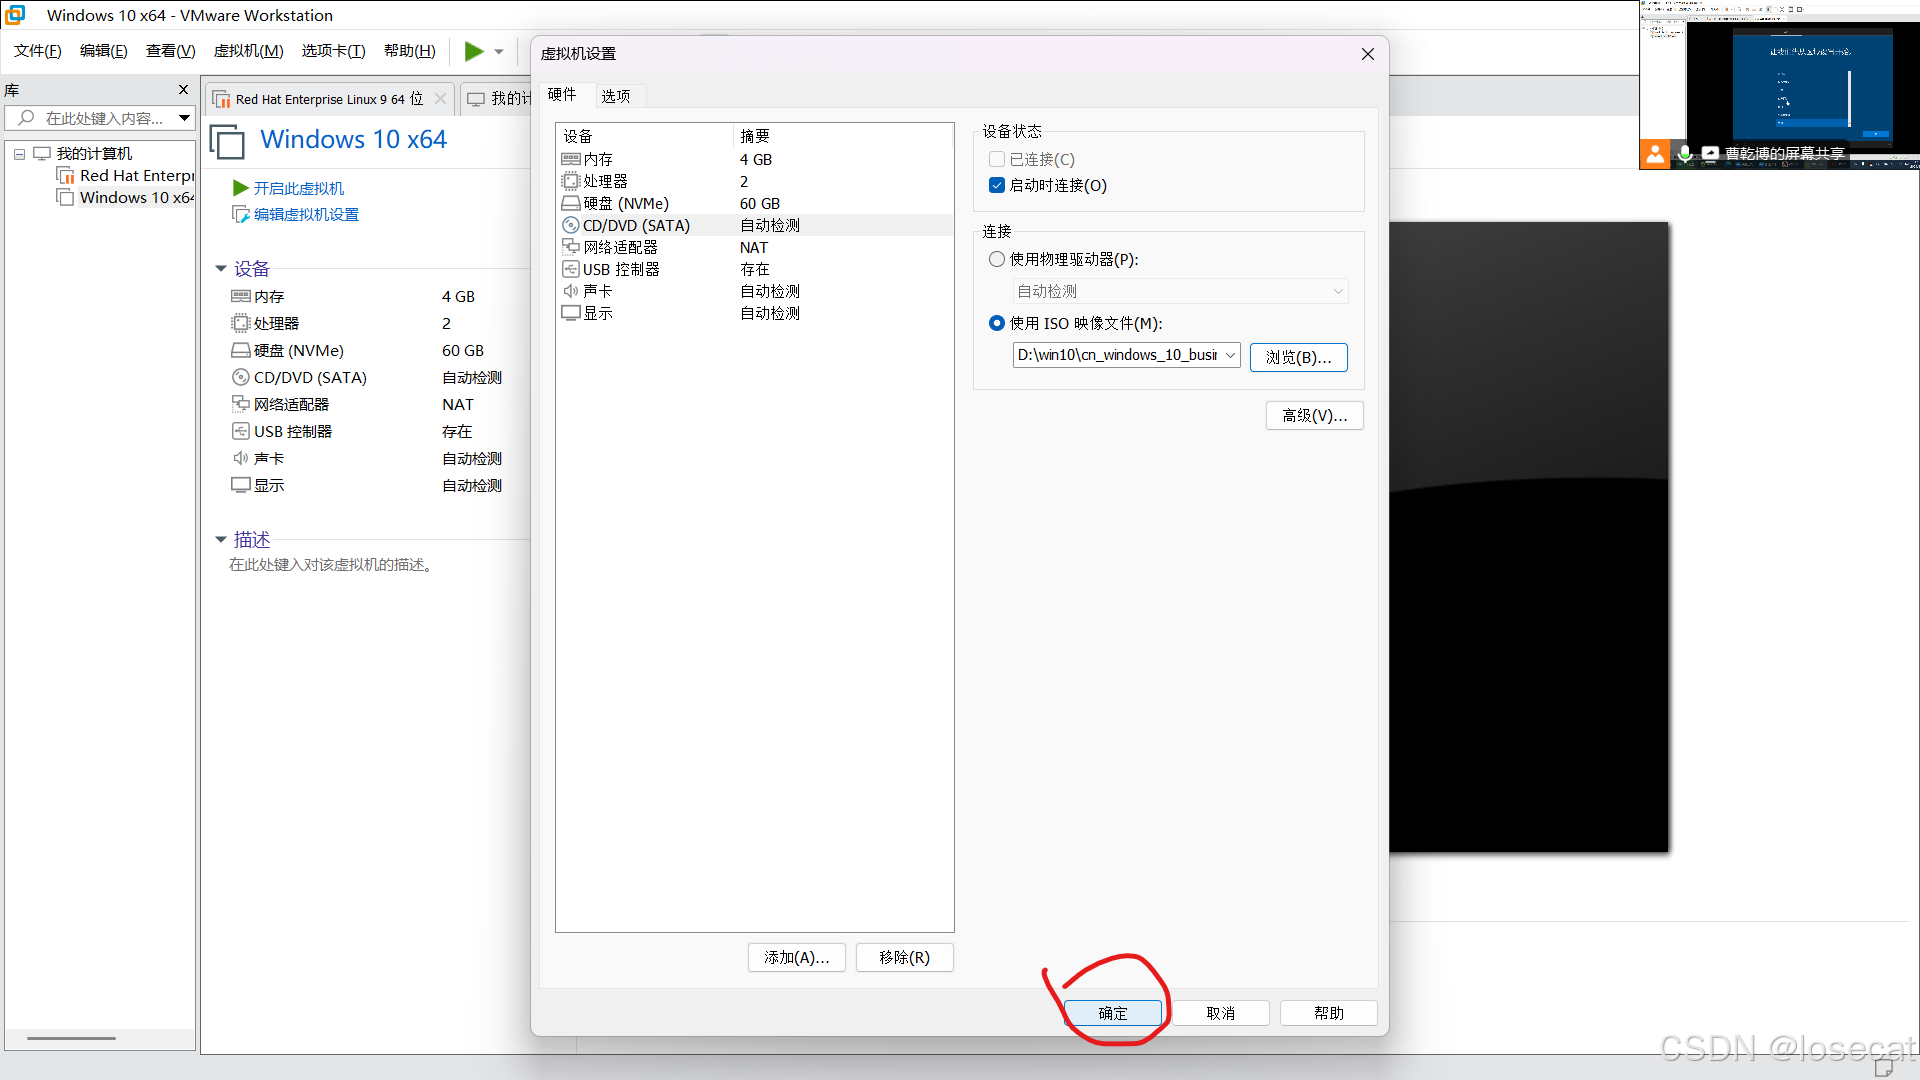
Task: Select 使用 ISO 映像文件(M) radio button
Action: click(x=997, y=323)
